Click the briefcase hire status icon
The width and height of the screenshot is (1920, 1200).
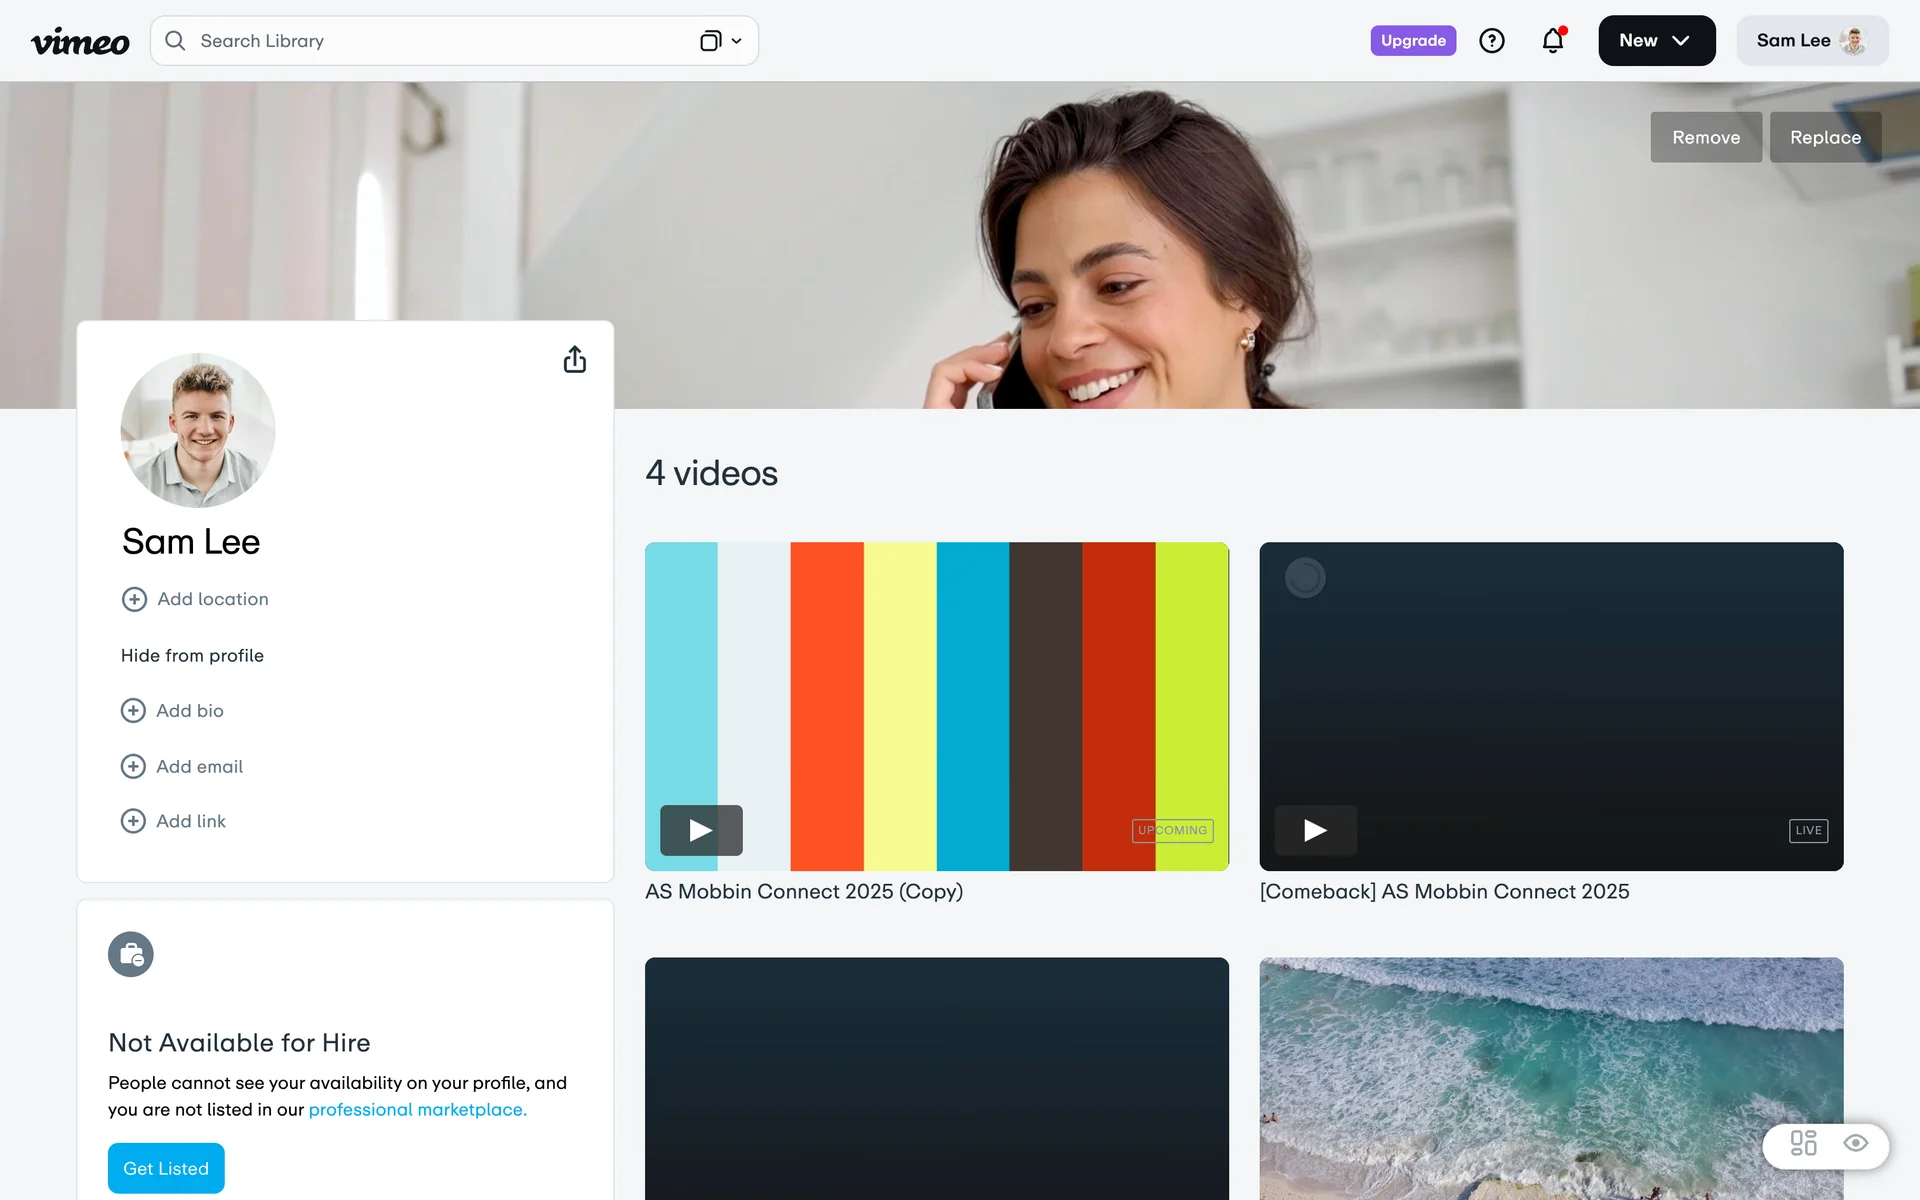pos(131,954)
